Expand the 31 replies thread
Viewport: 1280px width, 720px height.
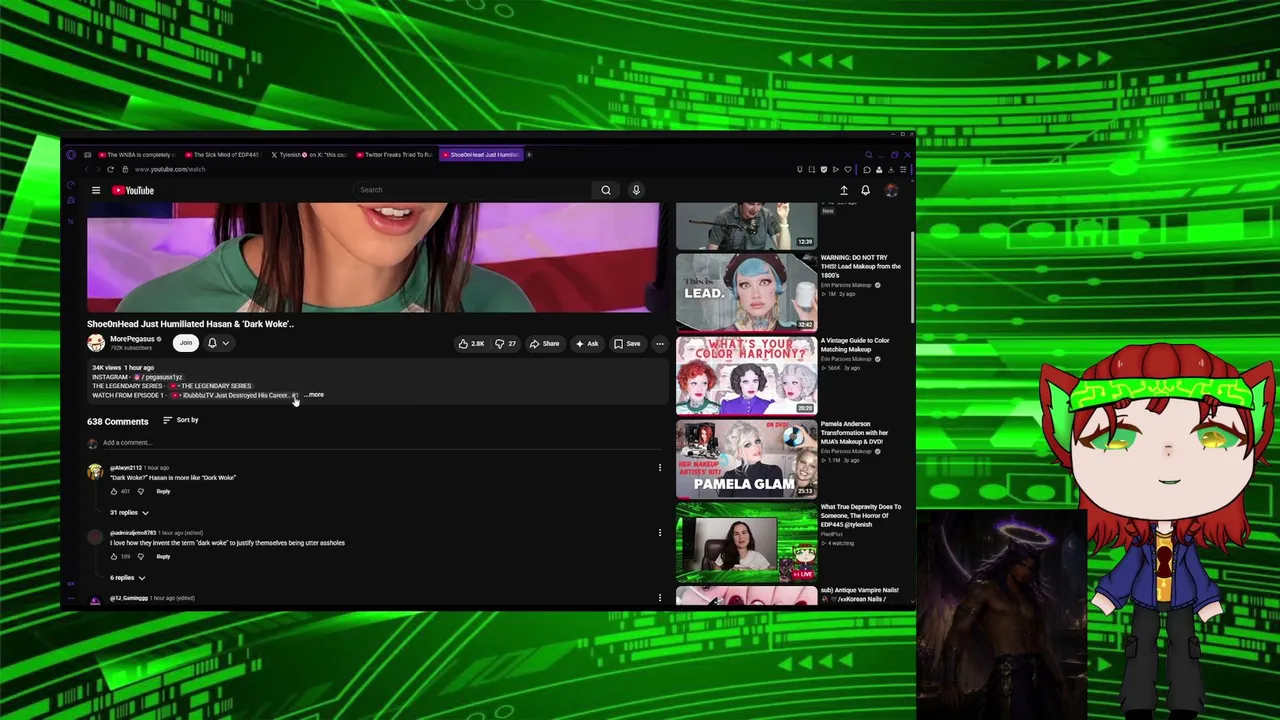(x=129, y=513)
